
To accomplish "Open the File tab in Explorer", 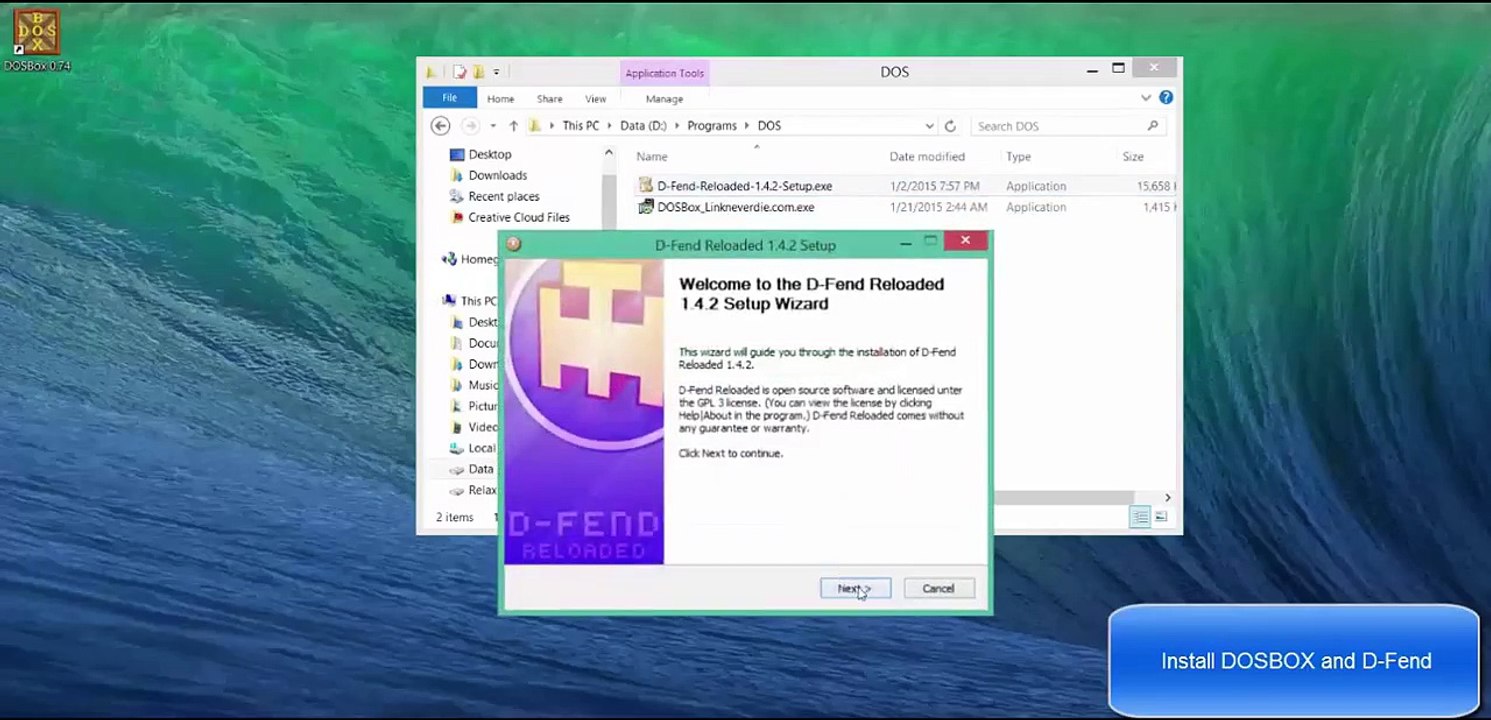I will click(450, 98).
